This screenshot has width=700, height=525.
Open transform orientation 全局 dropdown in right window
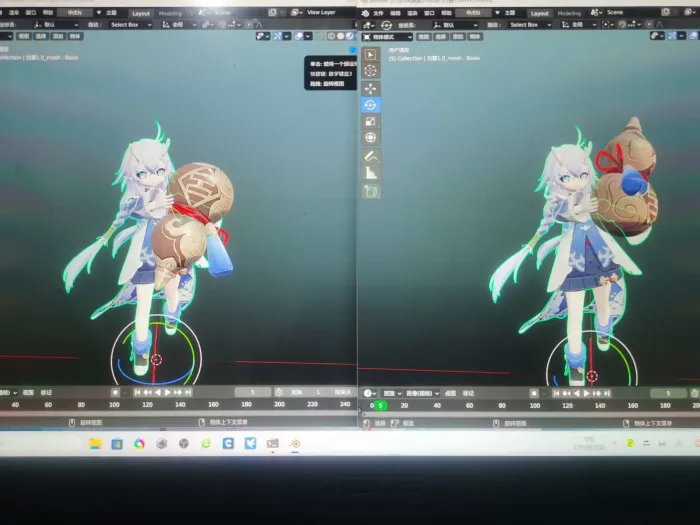point(579,25)
